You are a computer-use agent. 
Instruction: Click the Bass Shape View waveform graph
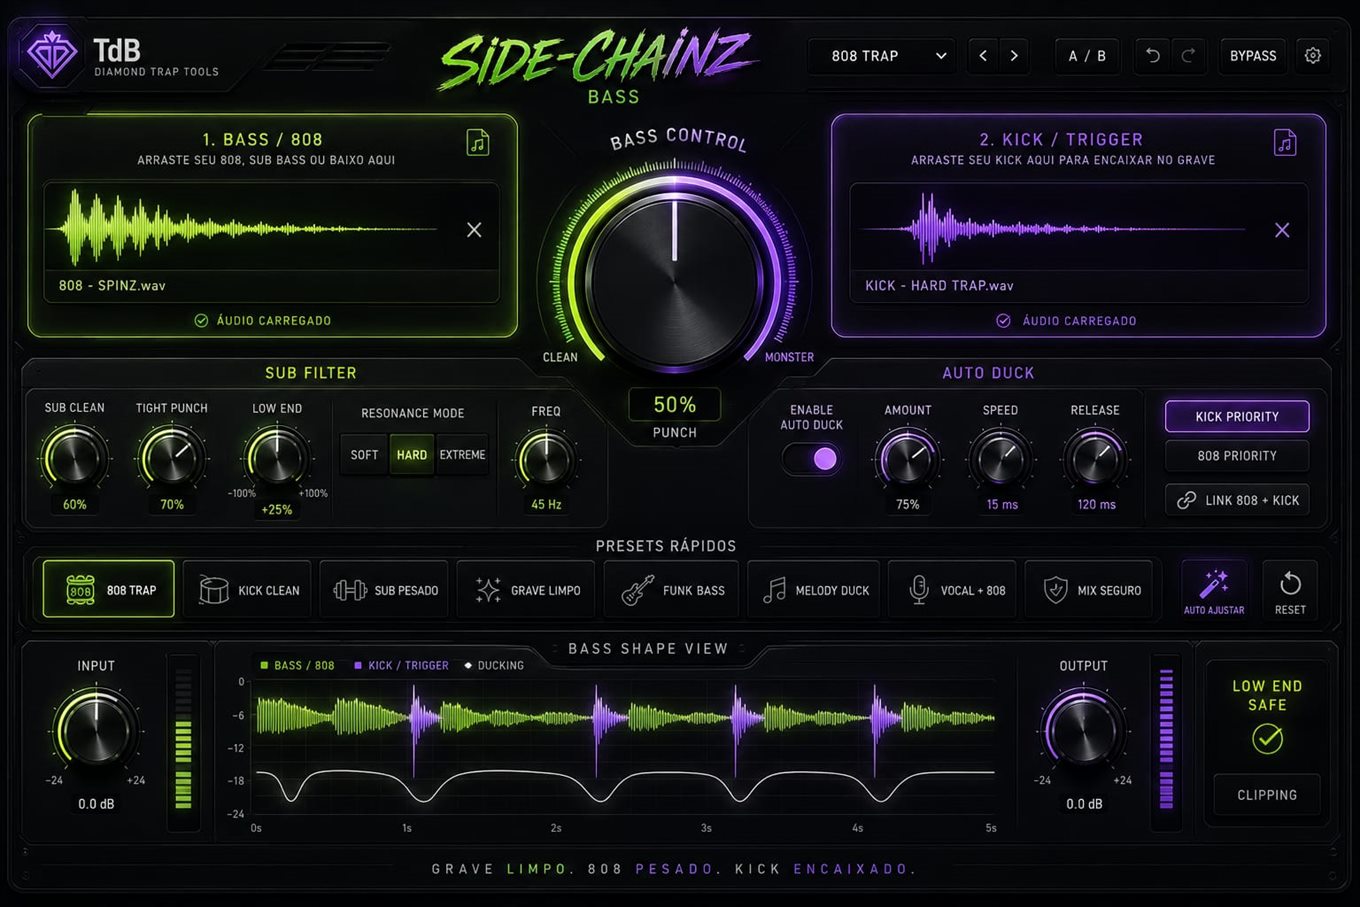coord(625,747)
